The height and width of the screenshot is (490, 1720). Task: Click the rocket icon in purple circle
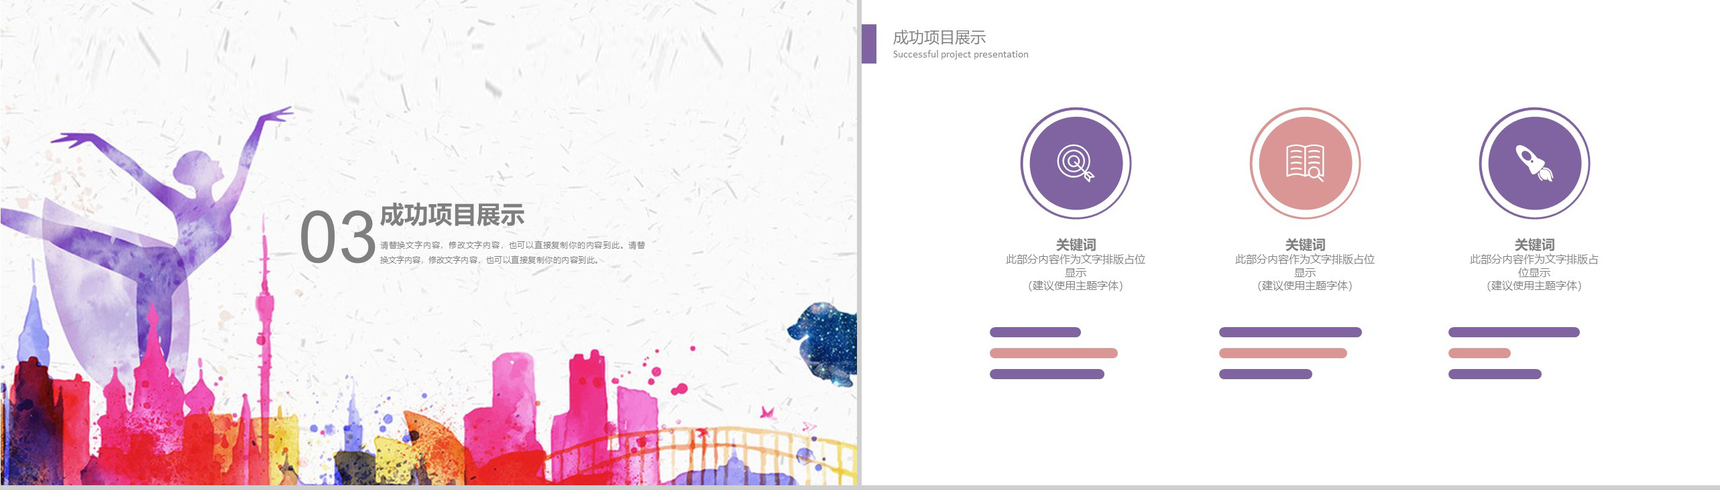click(x=1534, y=163)
